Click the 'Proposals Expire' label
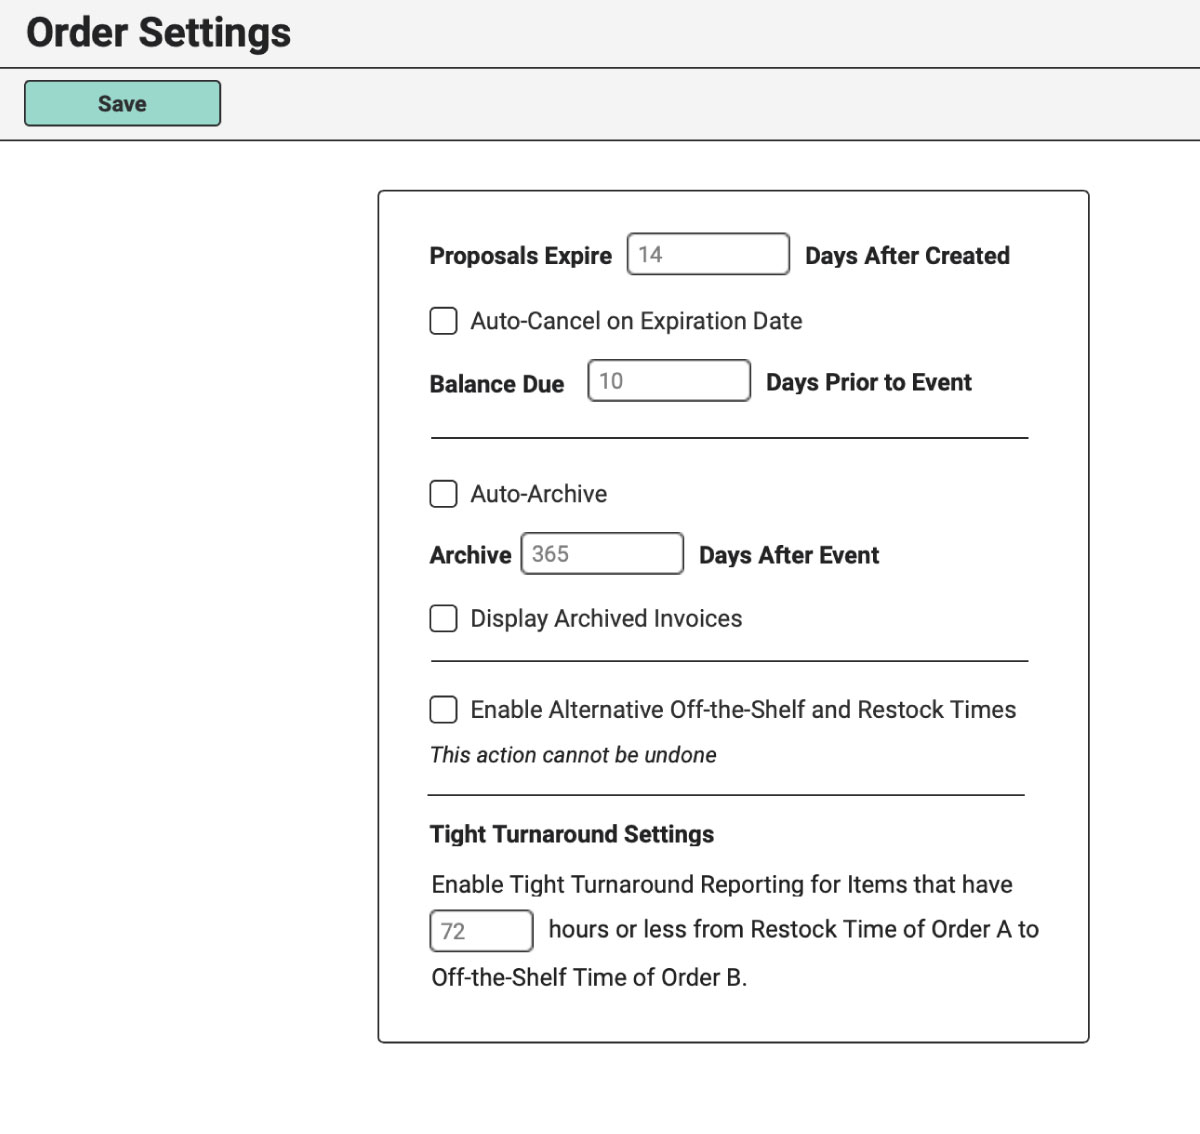 520,256
